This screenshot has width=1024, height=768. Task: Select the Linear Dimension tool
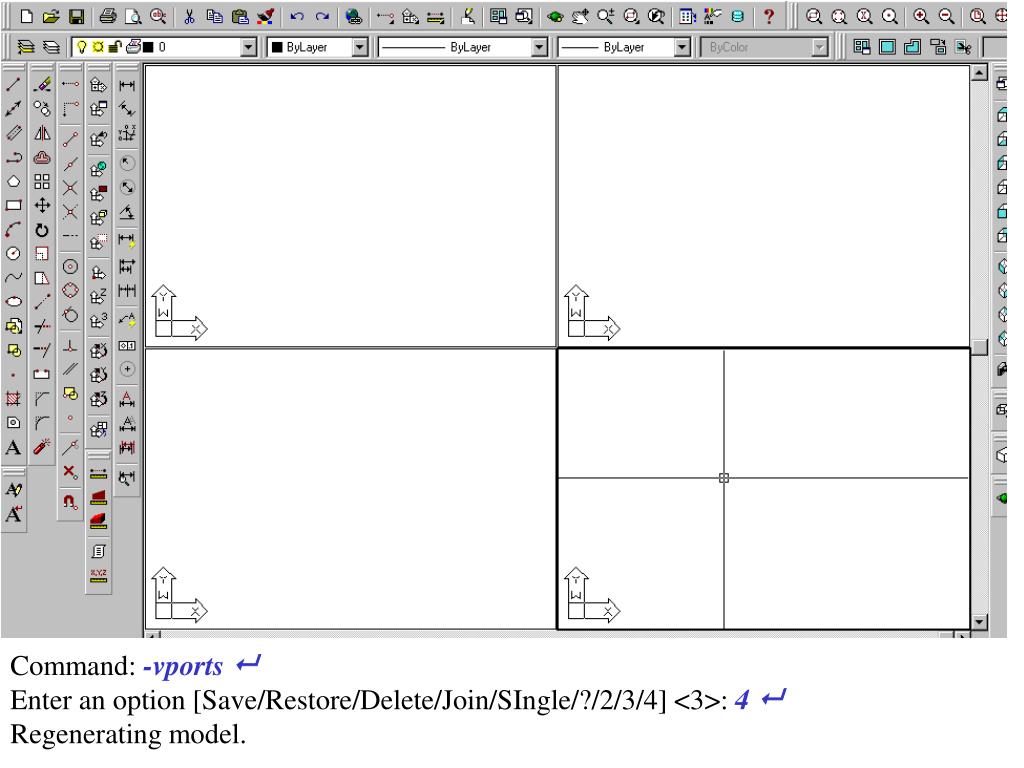127,85
